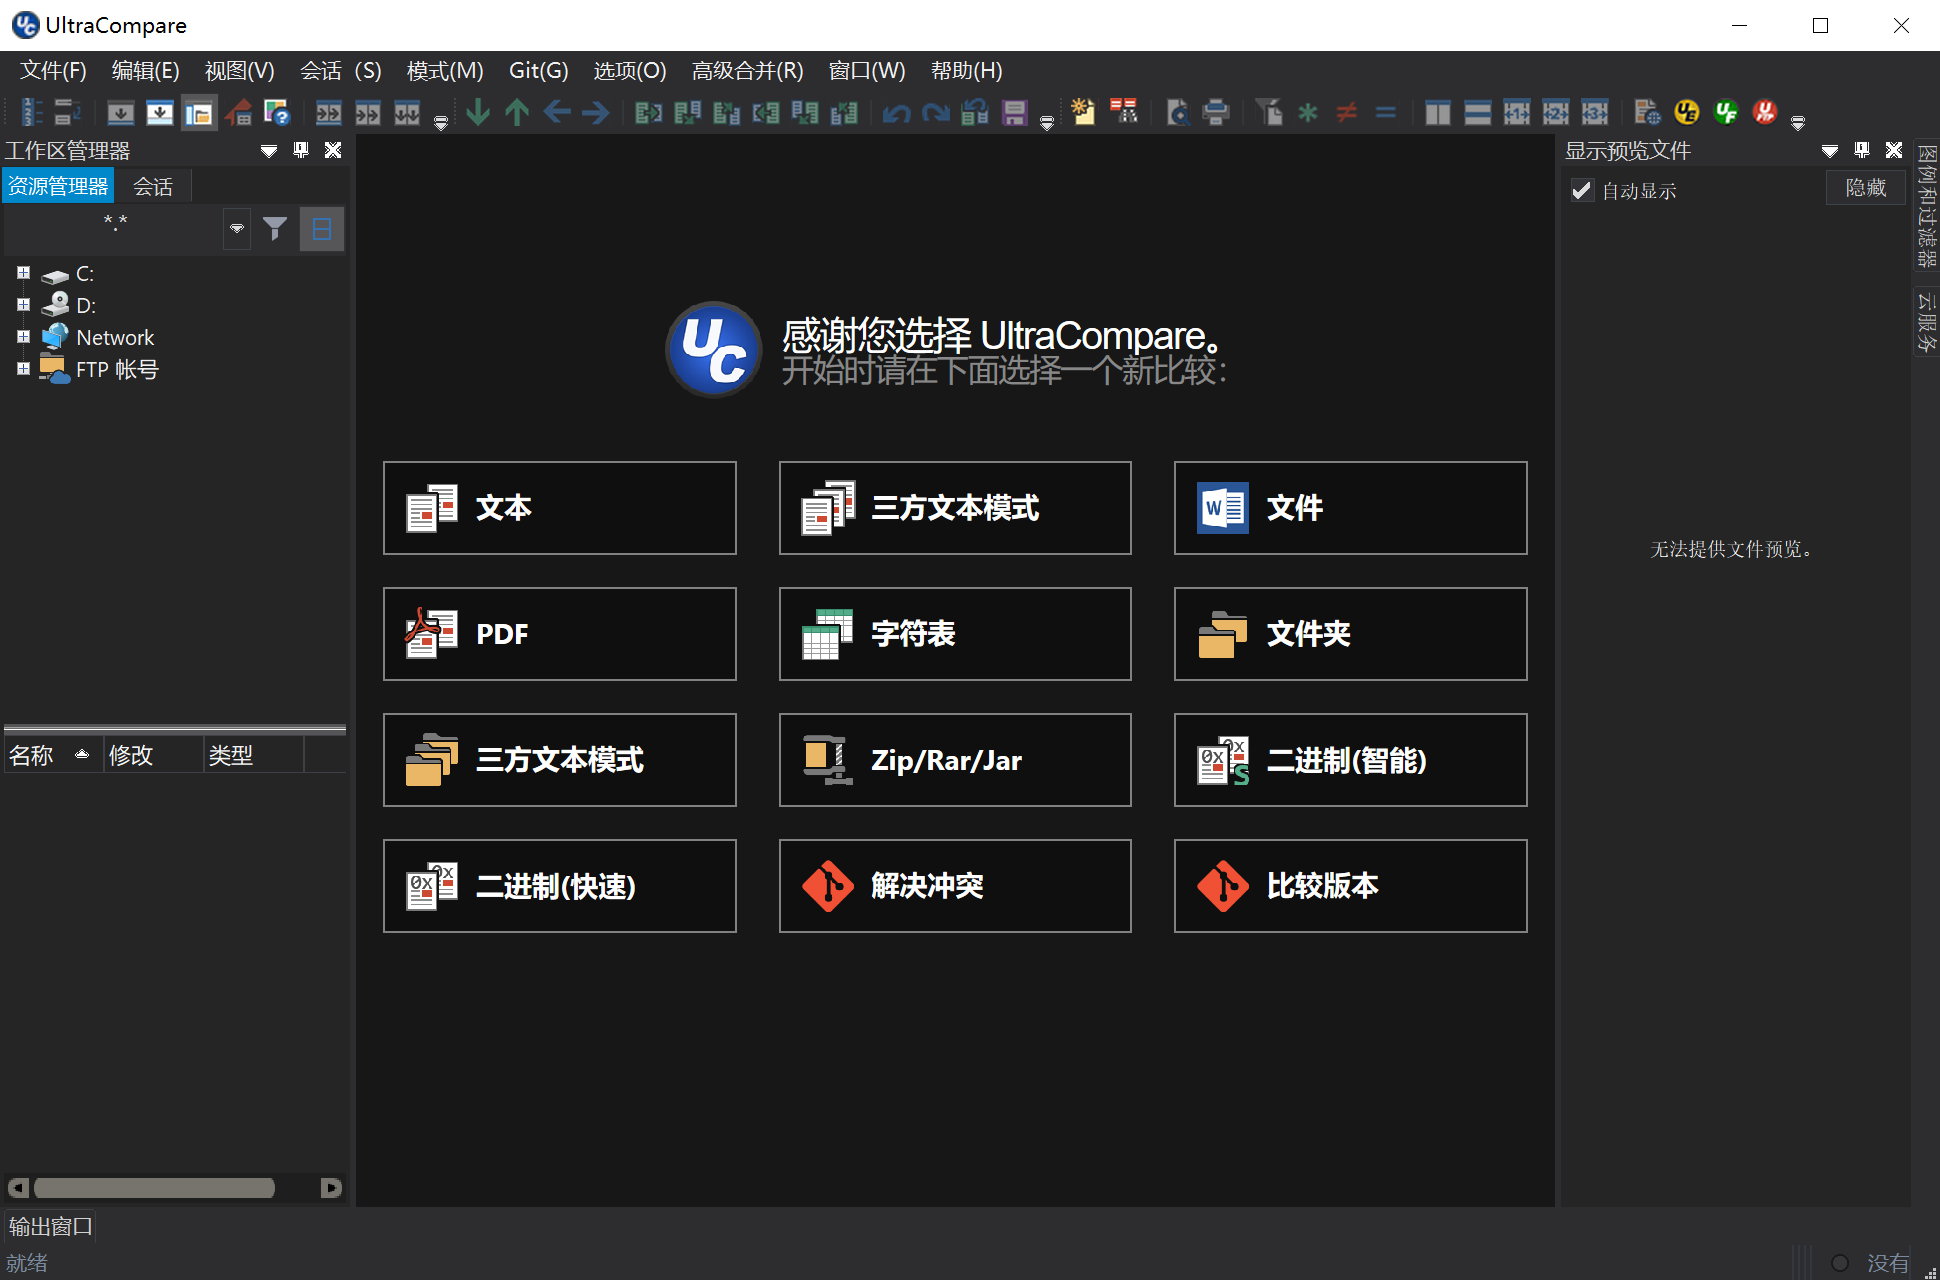Image resolution: width=1940 pixels, height=1280 pixels.
Task: Click the green up arrow previous-difference icon
Action: 517,112
